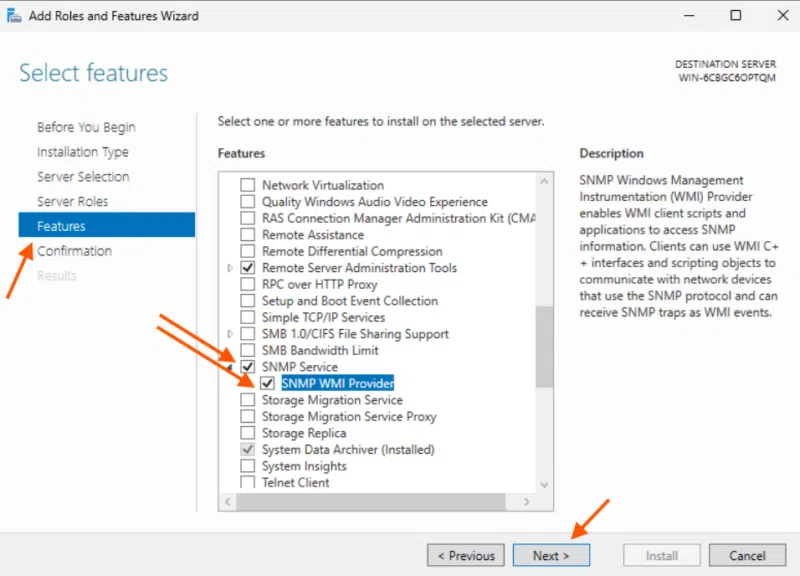This screenshot has height=576, width=800.
Task: Enable SMB 1.0/CIFS File Sharing Support
Action: tap(246, 333)
